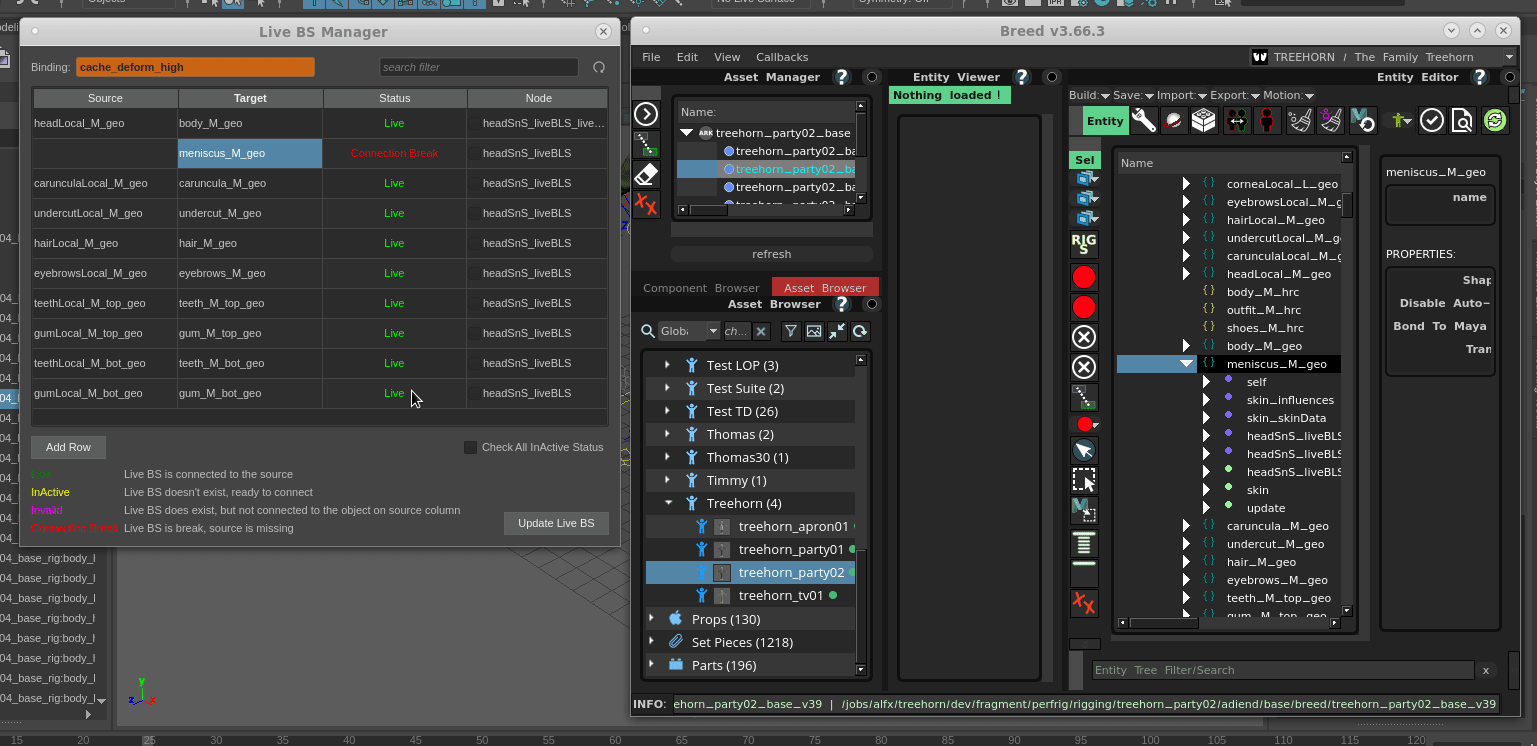The width and height of the screenshot is (1537, 746).
Task: Click the red XX delete icon in Asset Manager
Action: point(646,205)
